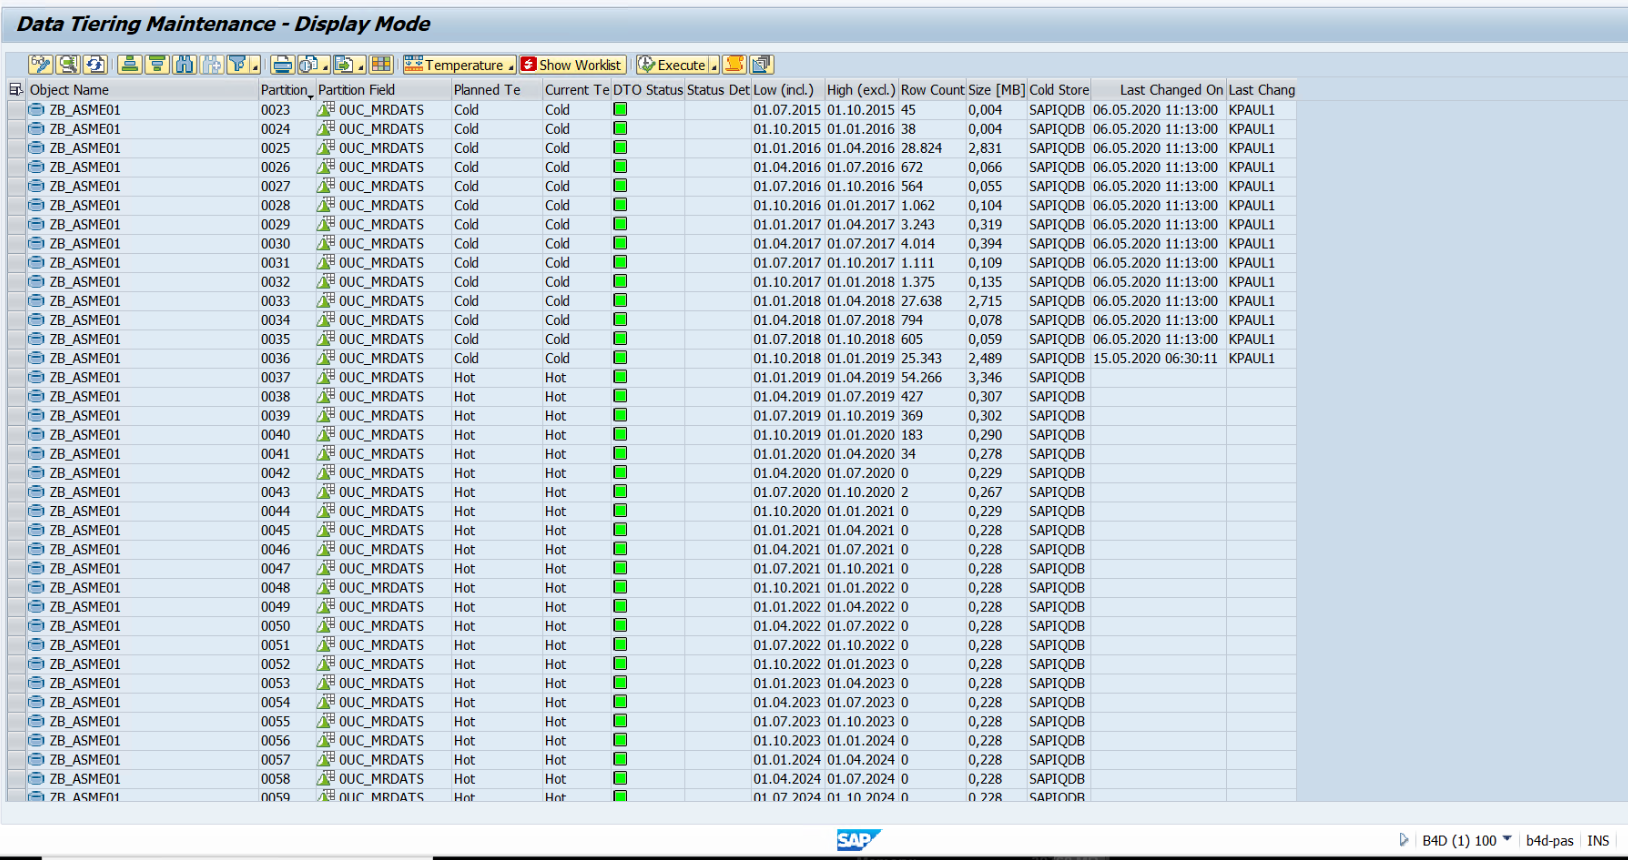
Task: Click the Find binoculars icon
Action: (185, 65)
